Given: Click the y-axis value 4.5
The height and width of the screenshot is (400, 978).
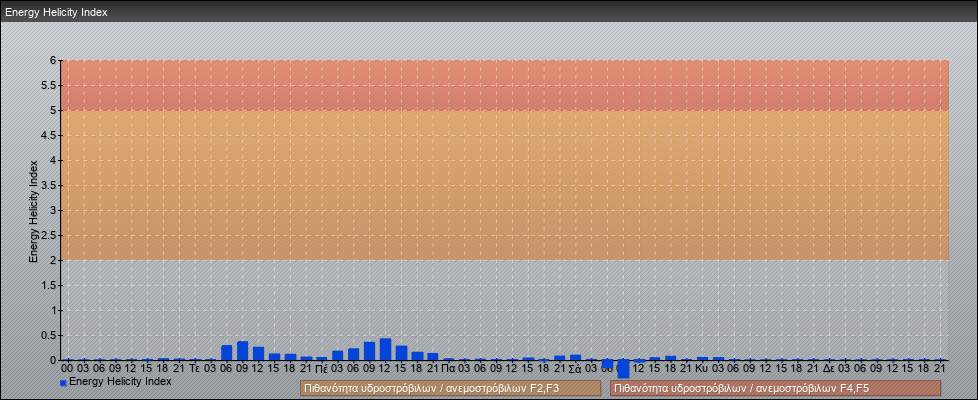Looking at the screenshot, I should [49, 135].
